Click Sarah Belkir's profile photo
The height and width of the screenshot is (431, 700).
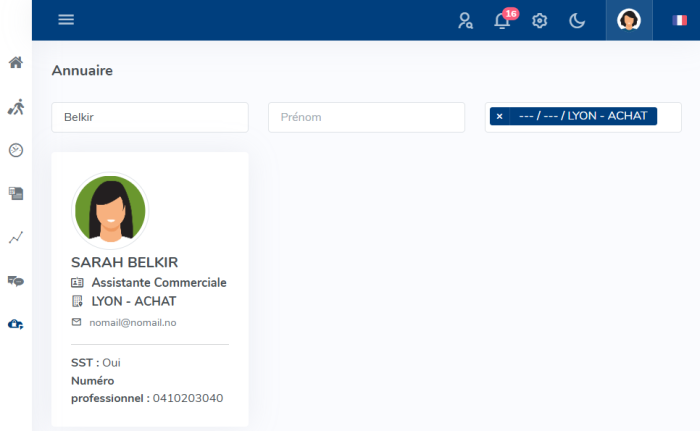[x=110, y=211]
